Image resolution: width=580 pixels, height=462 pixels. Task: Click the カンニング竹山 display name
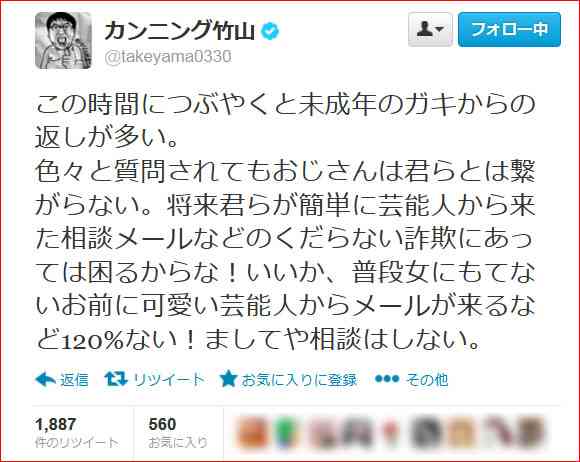179,31
